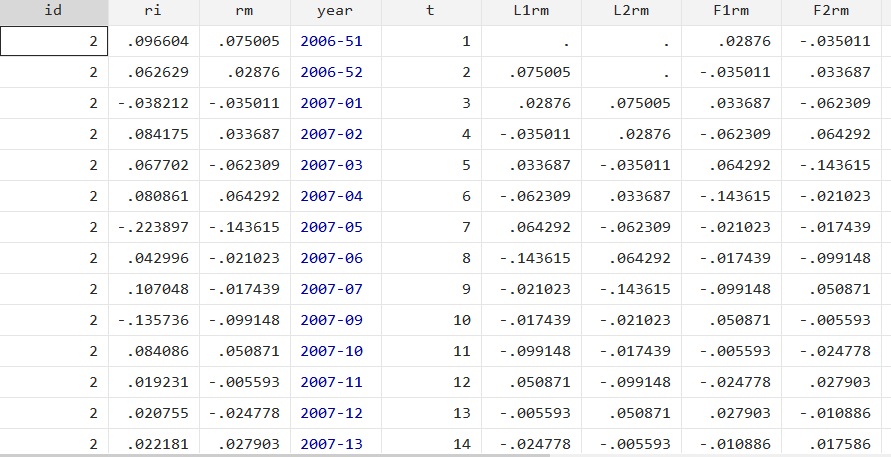Viewport: 891px width, 457px height.
Task: Click the F1rm cell in the 2006-51 row
Action: pos(731,41)
